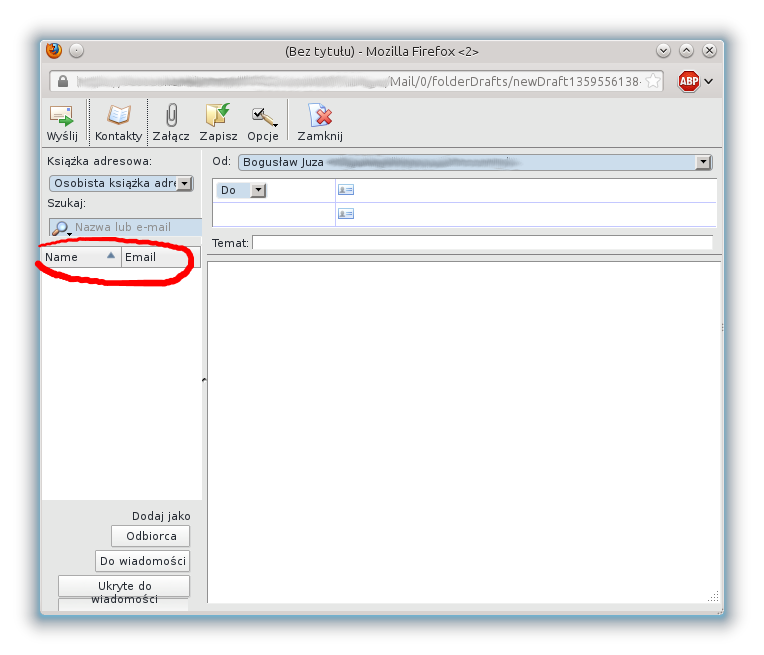The image size is (764, 655).
Task: Click the Temat subject input field
Action: coord(482,242)
